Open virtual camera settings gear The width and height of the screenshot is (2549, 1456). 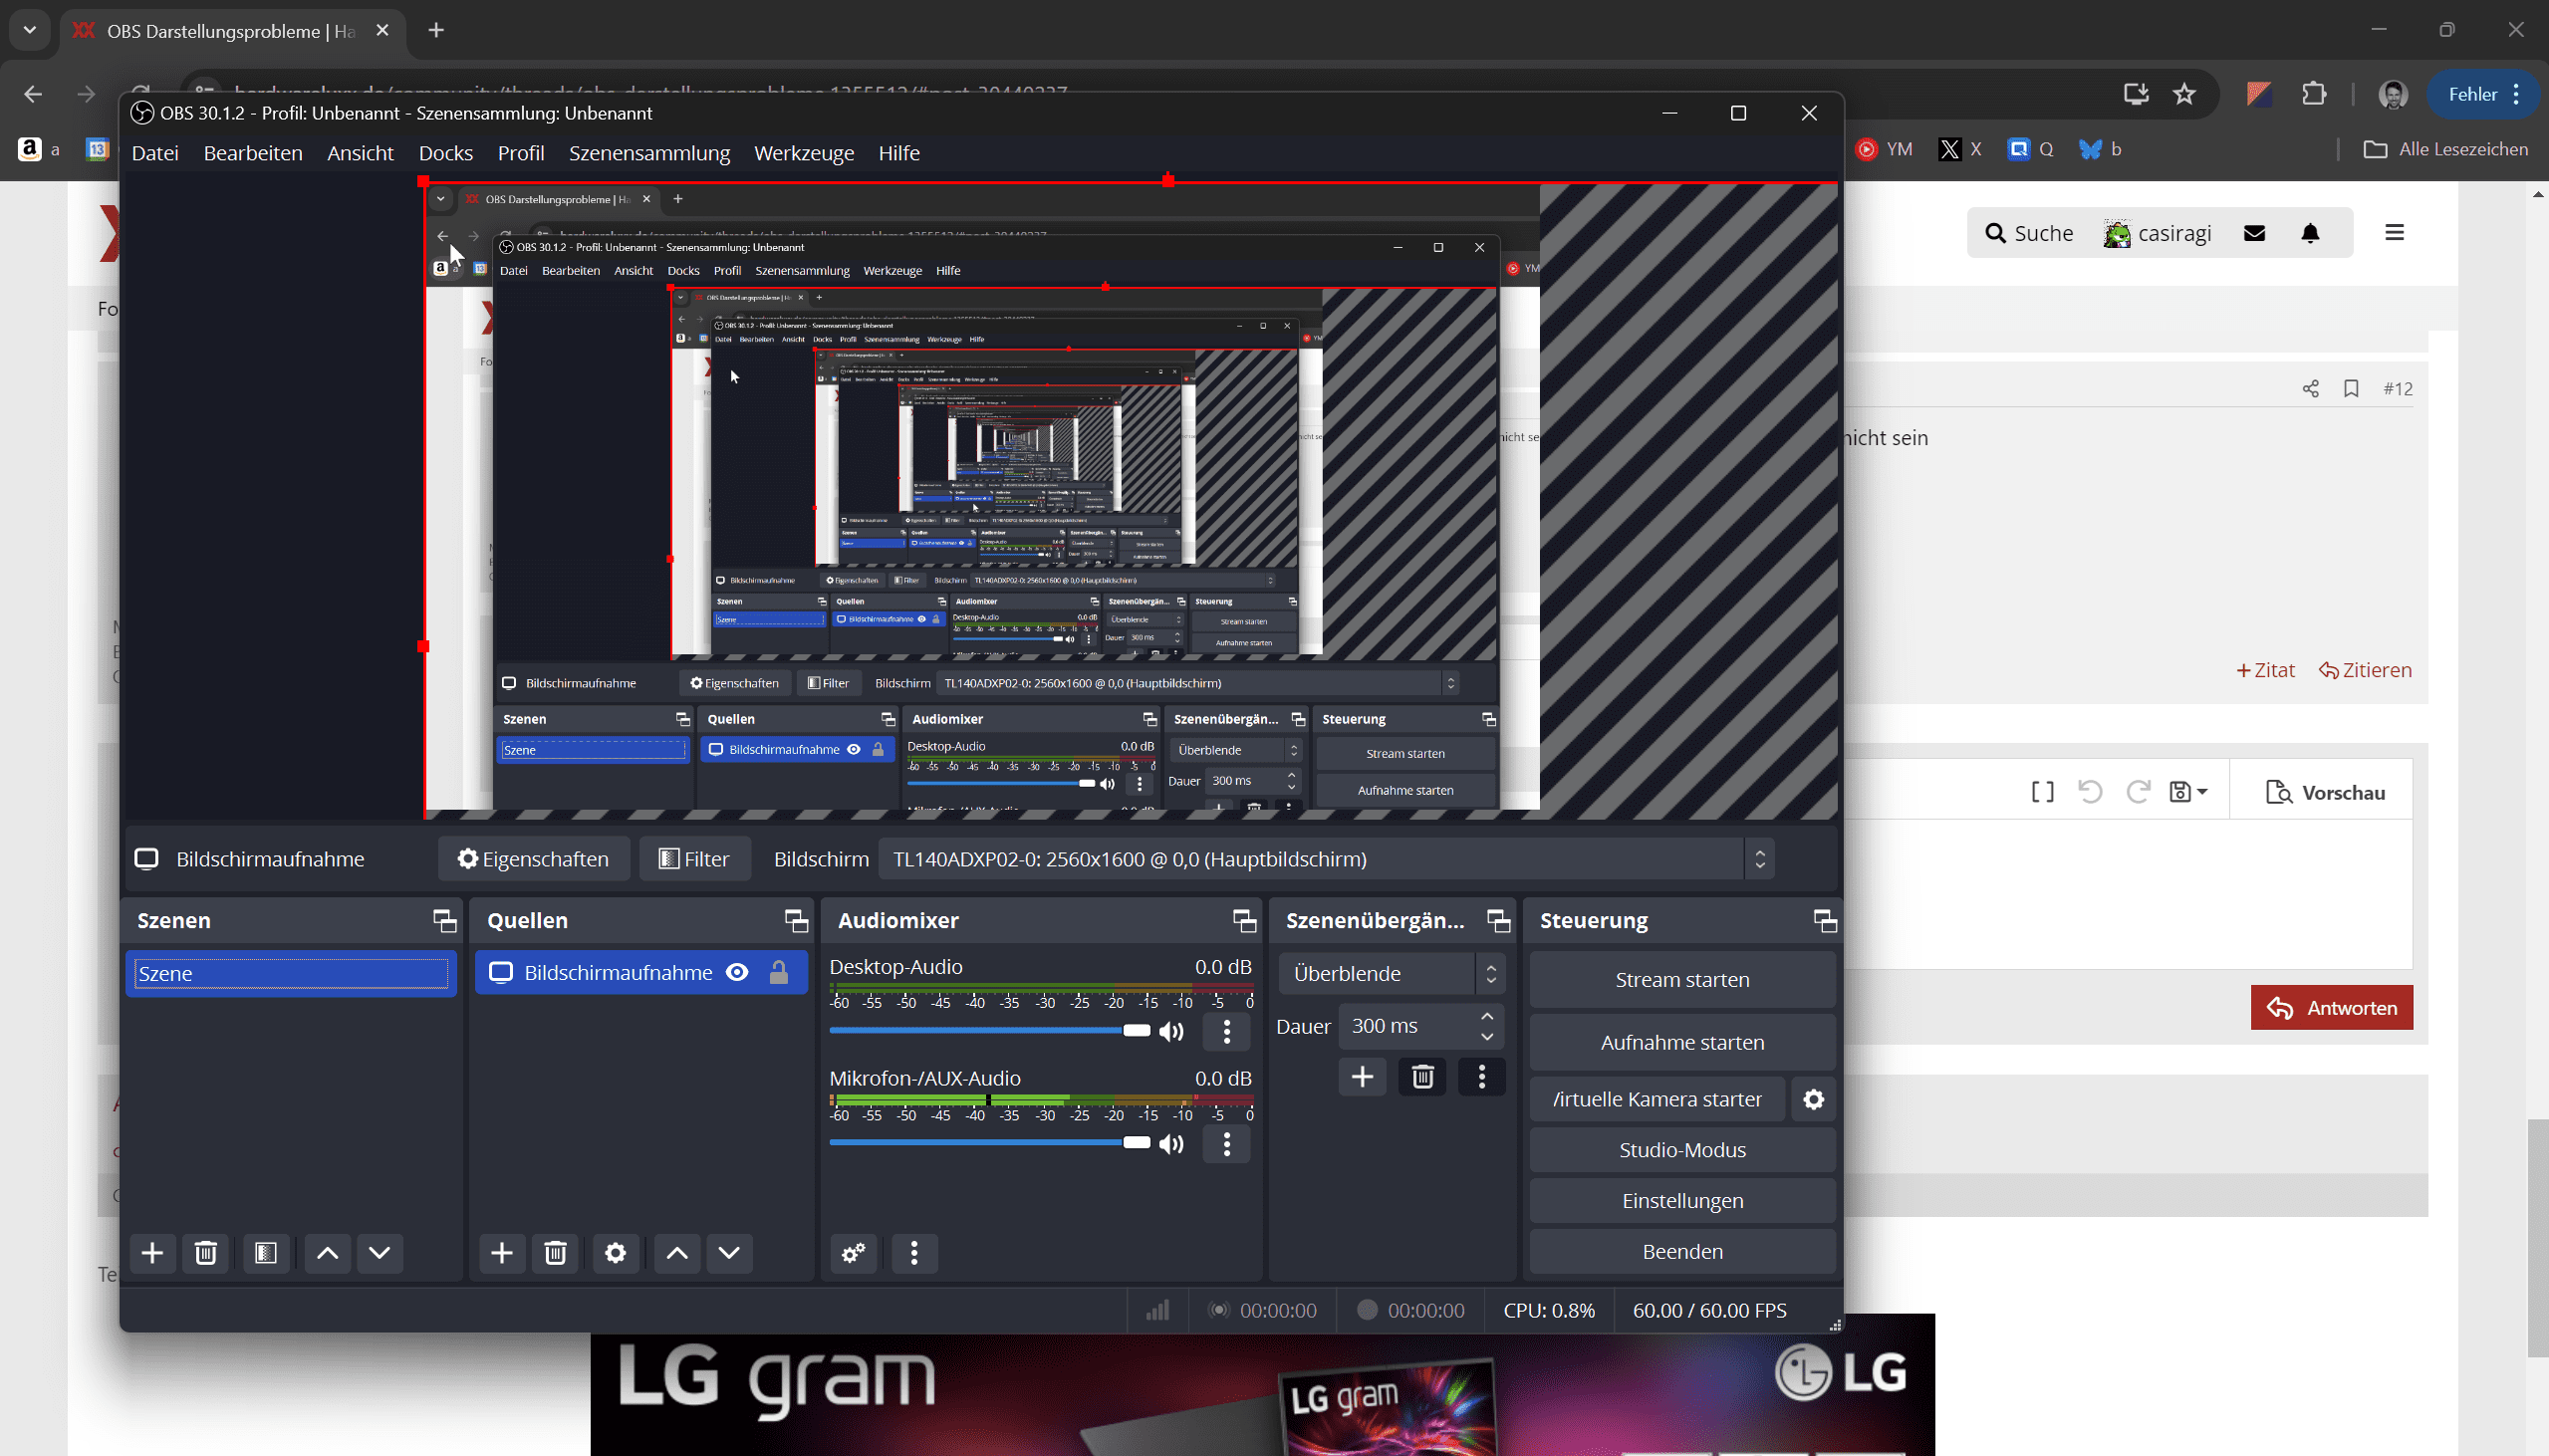[x=1813, y=1099]
